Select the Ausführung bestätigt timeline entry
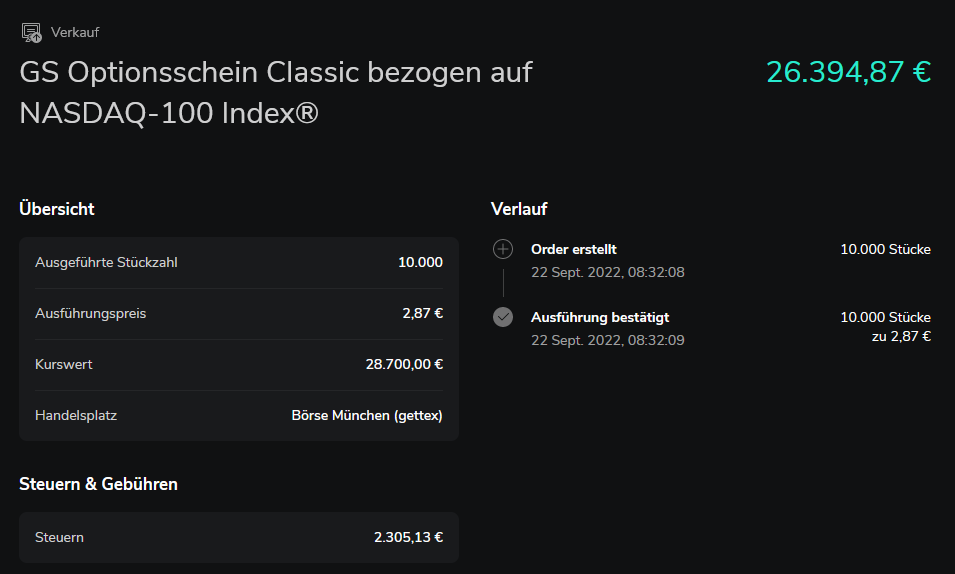 [x=600, y=317]
